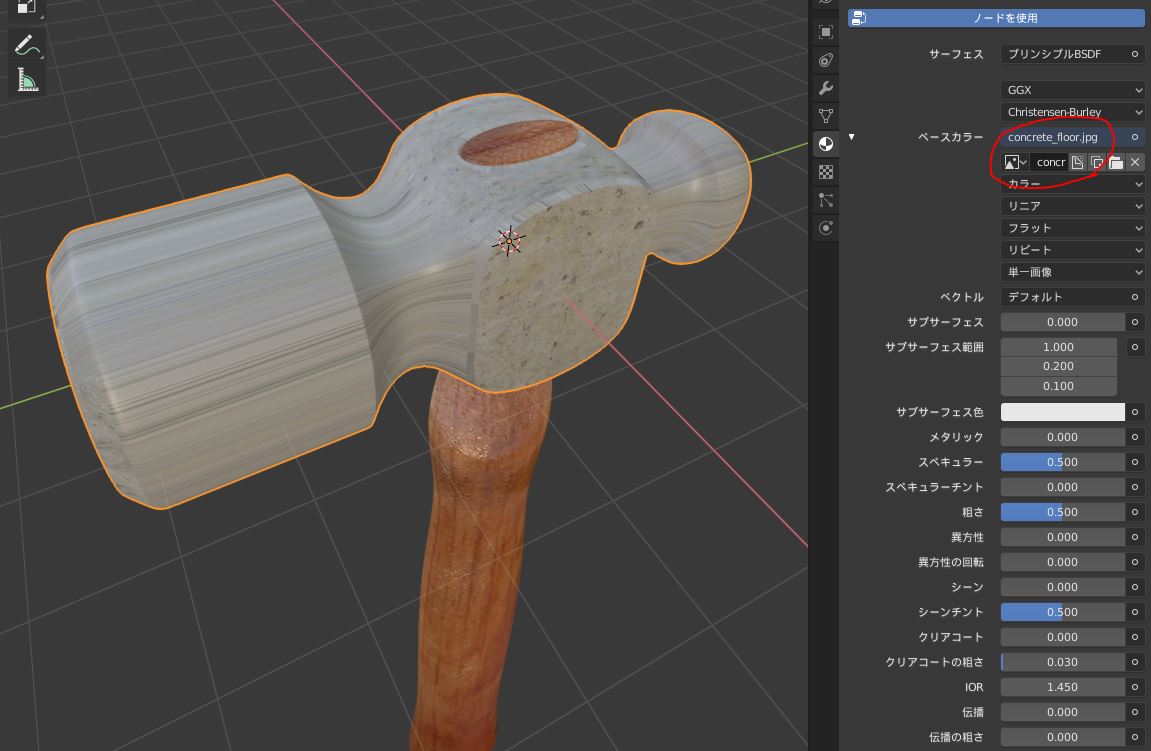Click the シーン 0.000 slider
This screenshot has width=1151, height=751.
pos(1062,587)
